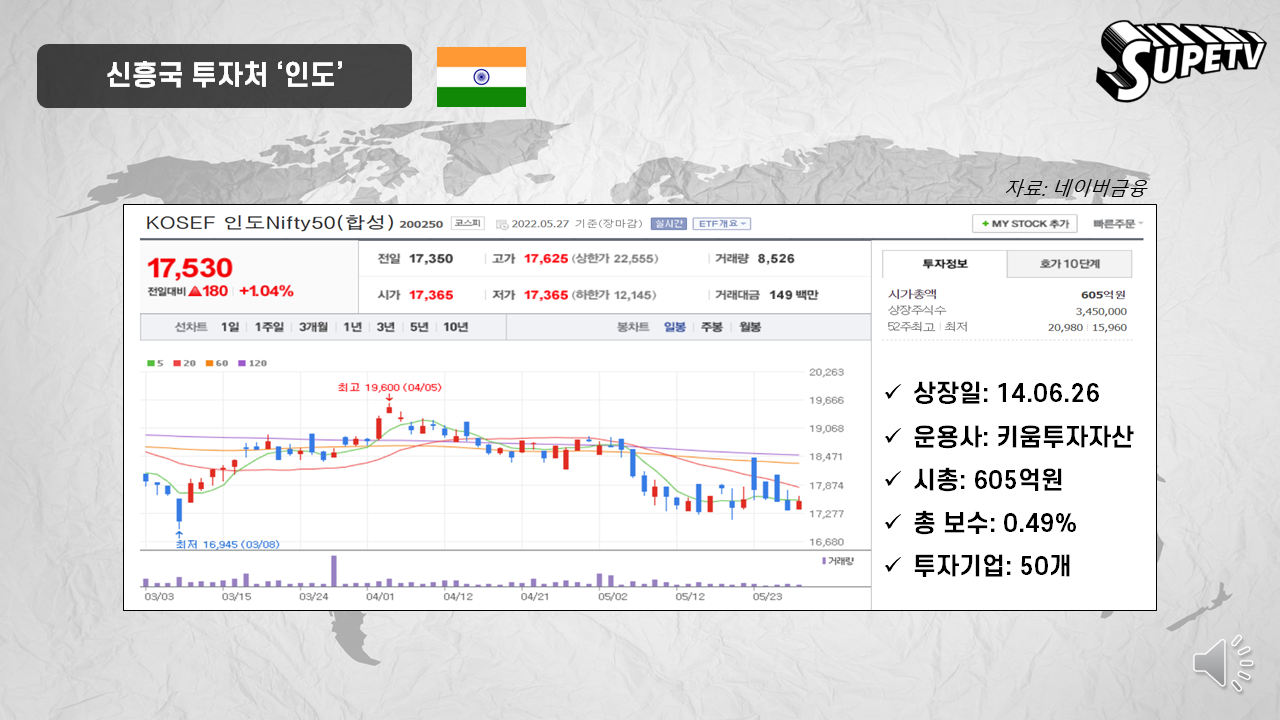This screenshot has height=720, width=1280.
Task: Click the 실시간 badge button
Action: click(669, 224)
